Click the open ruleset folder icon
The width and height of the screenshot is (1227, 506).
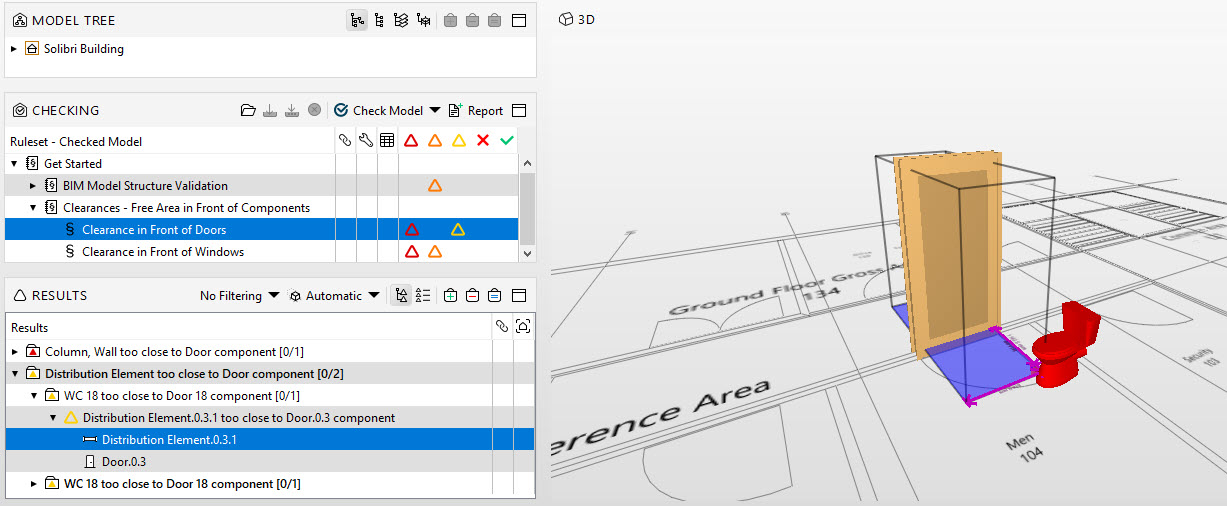248,111
